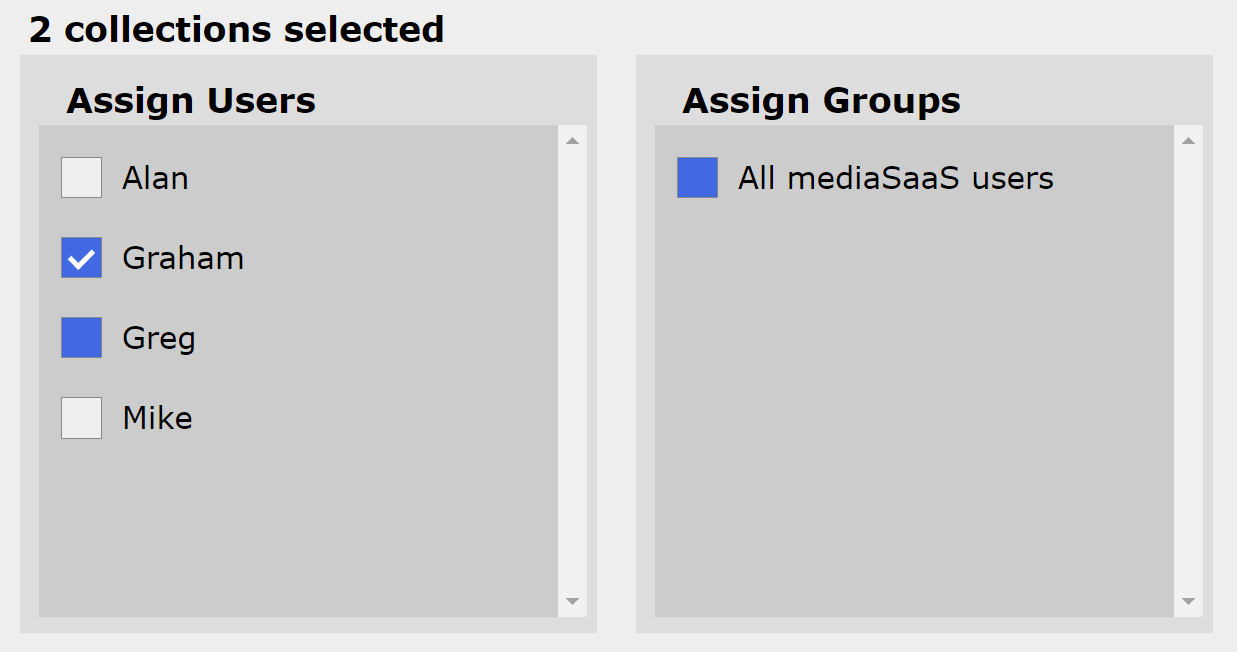Toggle the Greg user checkbox
Screen dimensions: 1237x652
click(81, 338)
